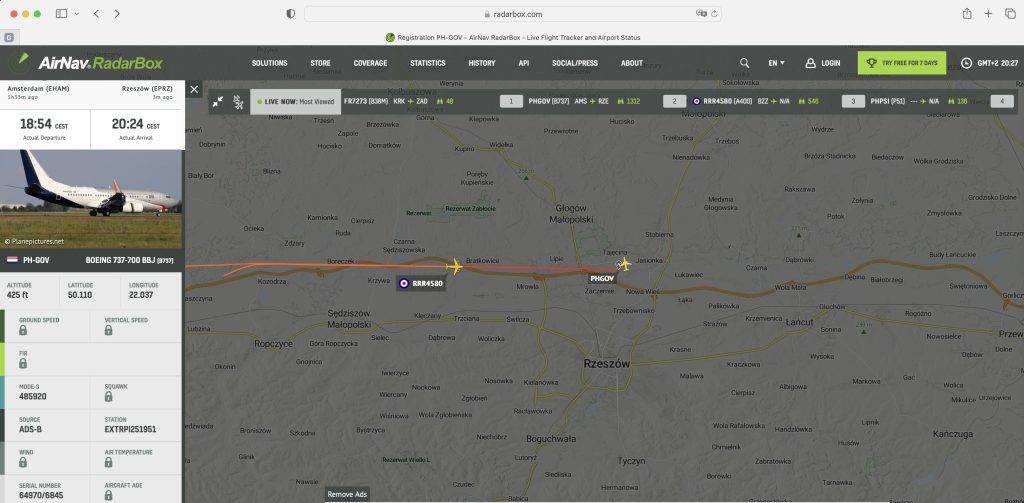Click the Wind lock icon
The height and width of the screenshot is (503, 1024).
(x=23, y=462)
